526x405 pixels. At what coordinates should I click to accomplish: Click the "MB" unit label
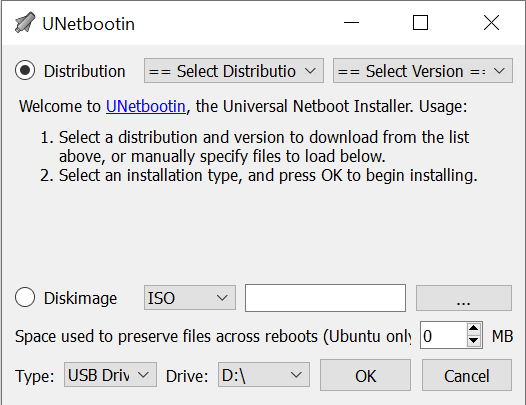pyautogui.click(x=502, y=336)
